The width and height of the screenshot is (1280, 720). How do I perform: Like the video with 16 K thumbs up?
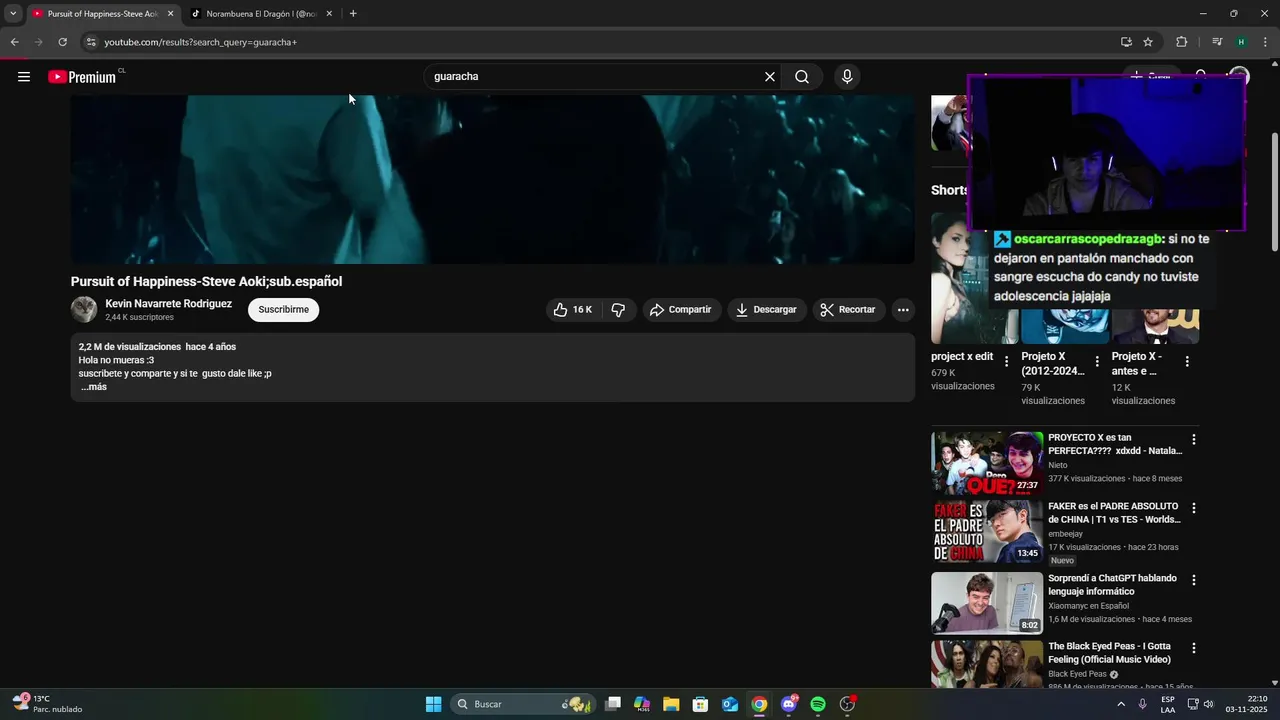point(574,310)
